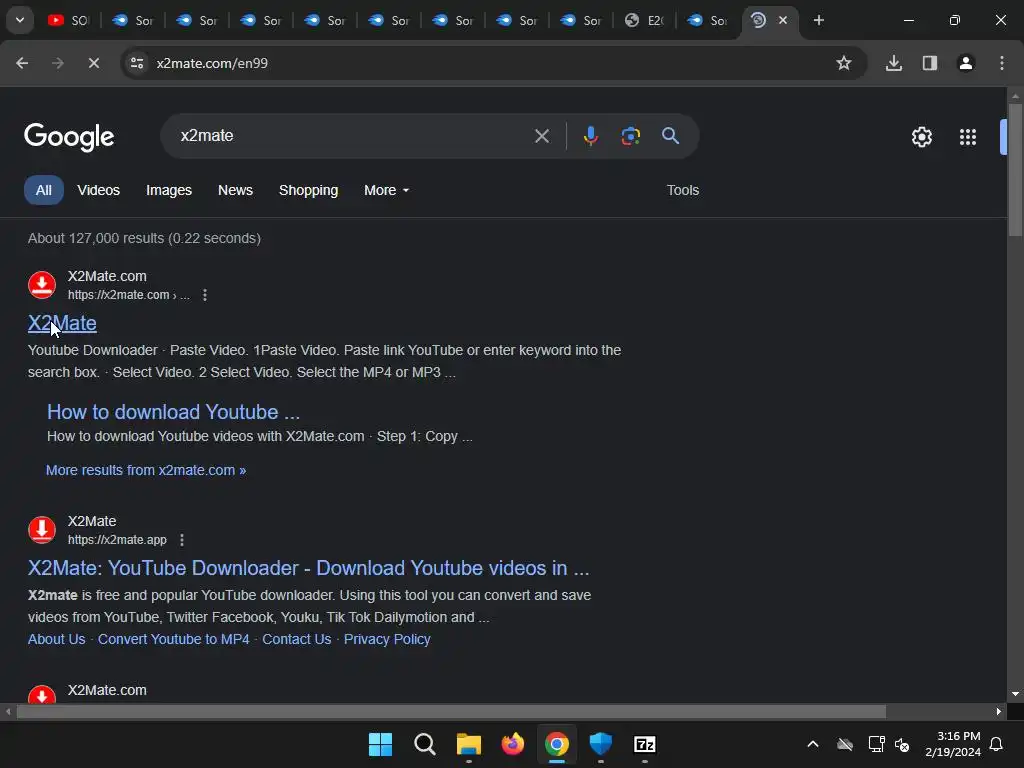Open Windows Security shield in taskbar
This screenshot has height=768, width=1024.
(x=601, y=744)
